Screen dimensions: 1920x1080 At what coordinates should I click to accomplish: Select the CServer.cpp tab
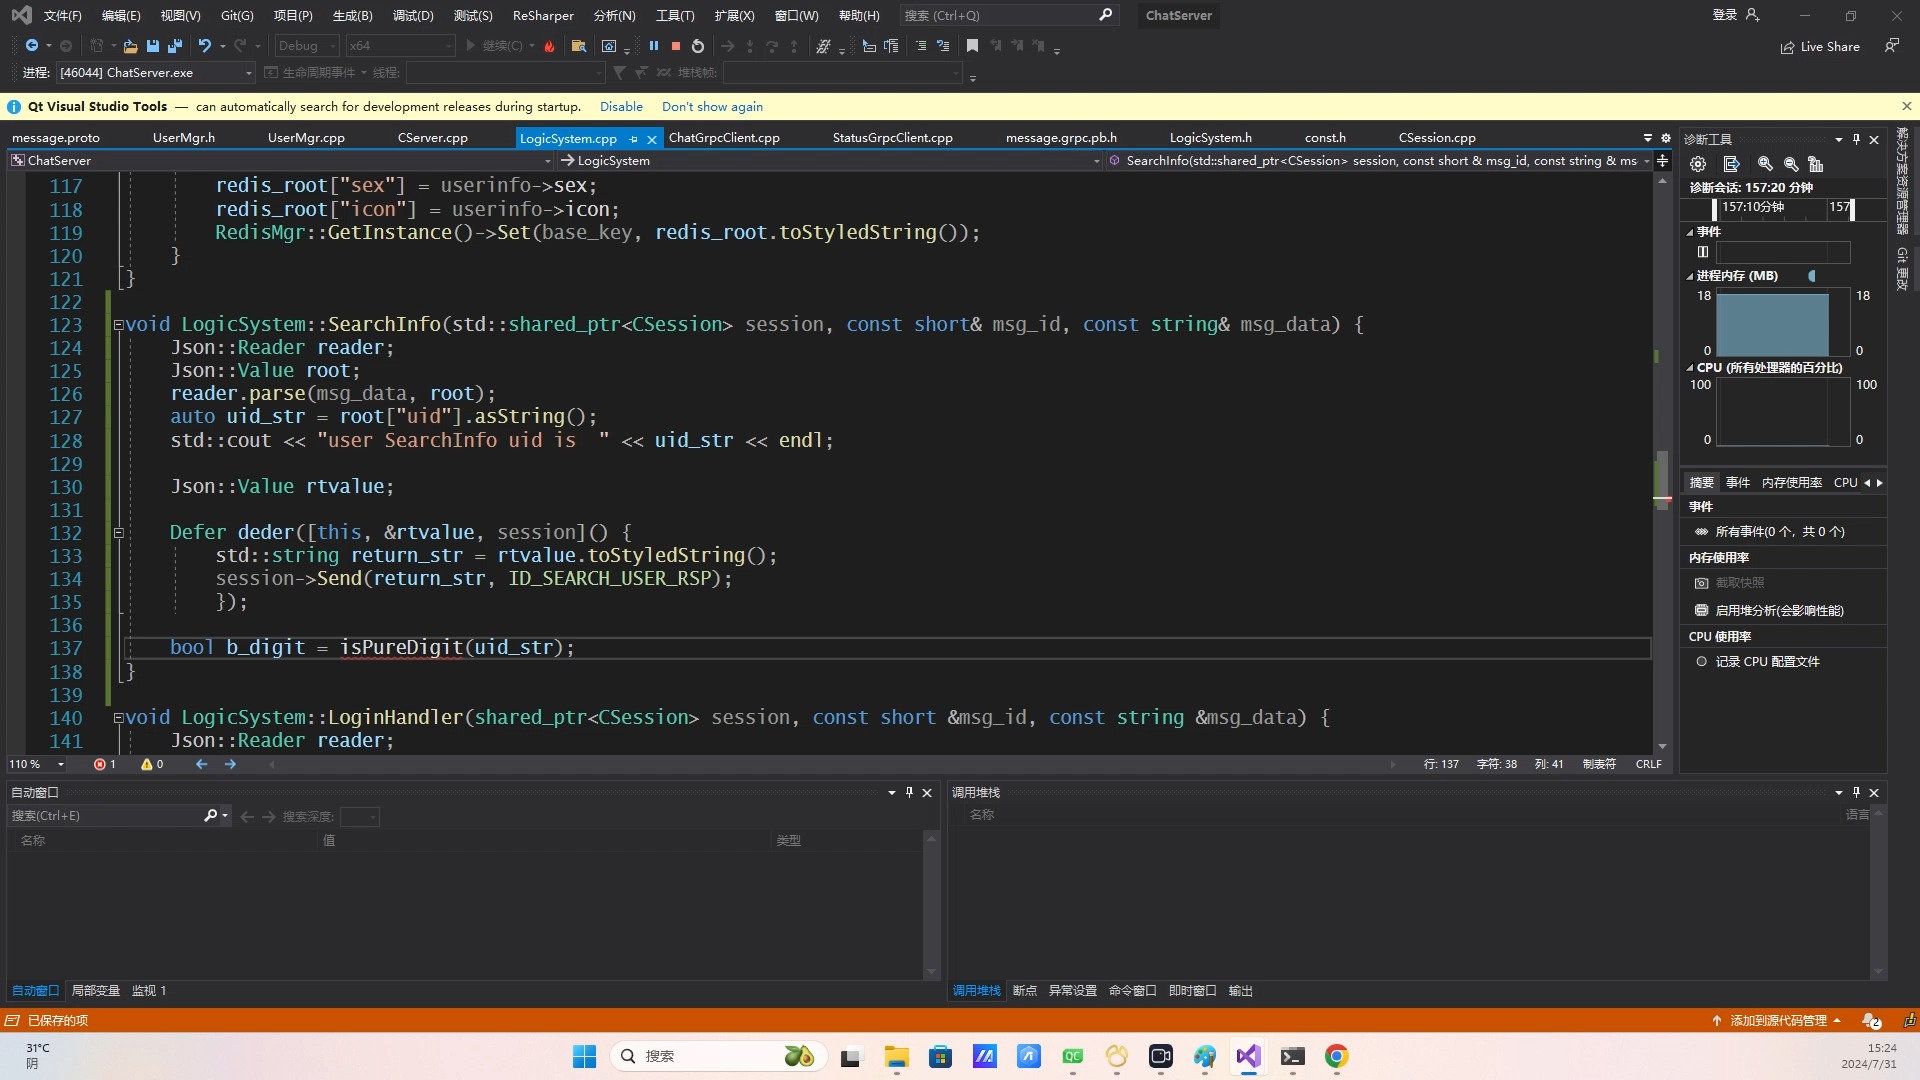coord(434,137)
